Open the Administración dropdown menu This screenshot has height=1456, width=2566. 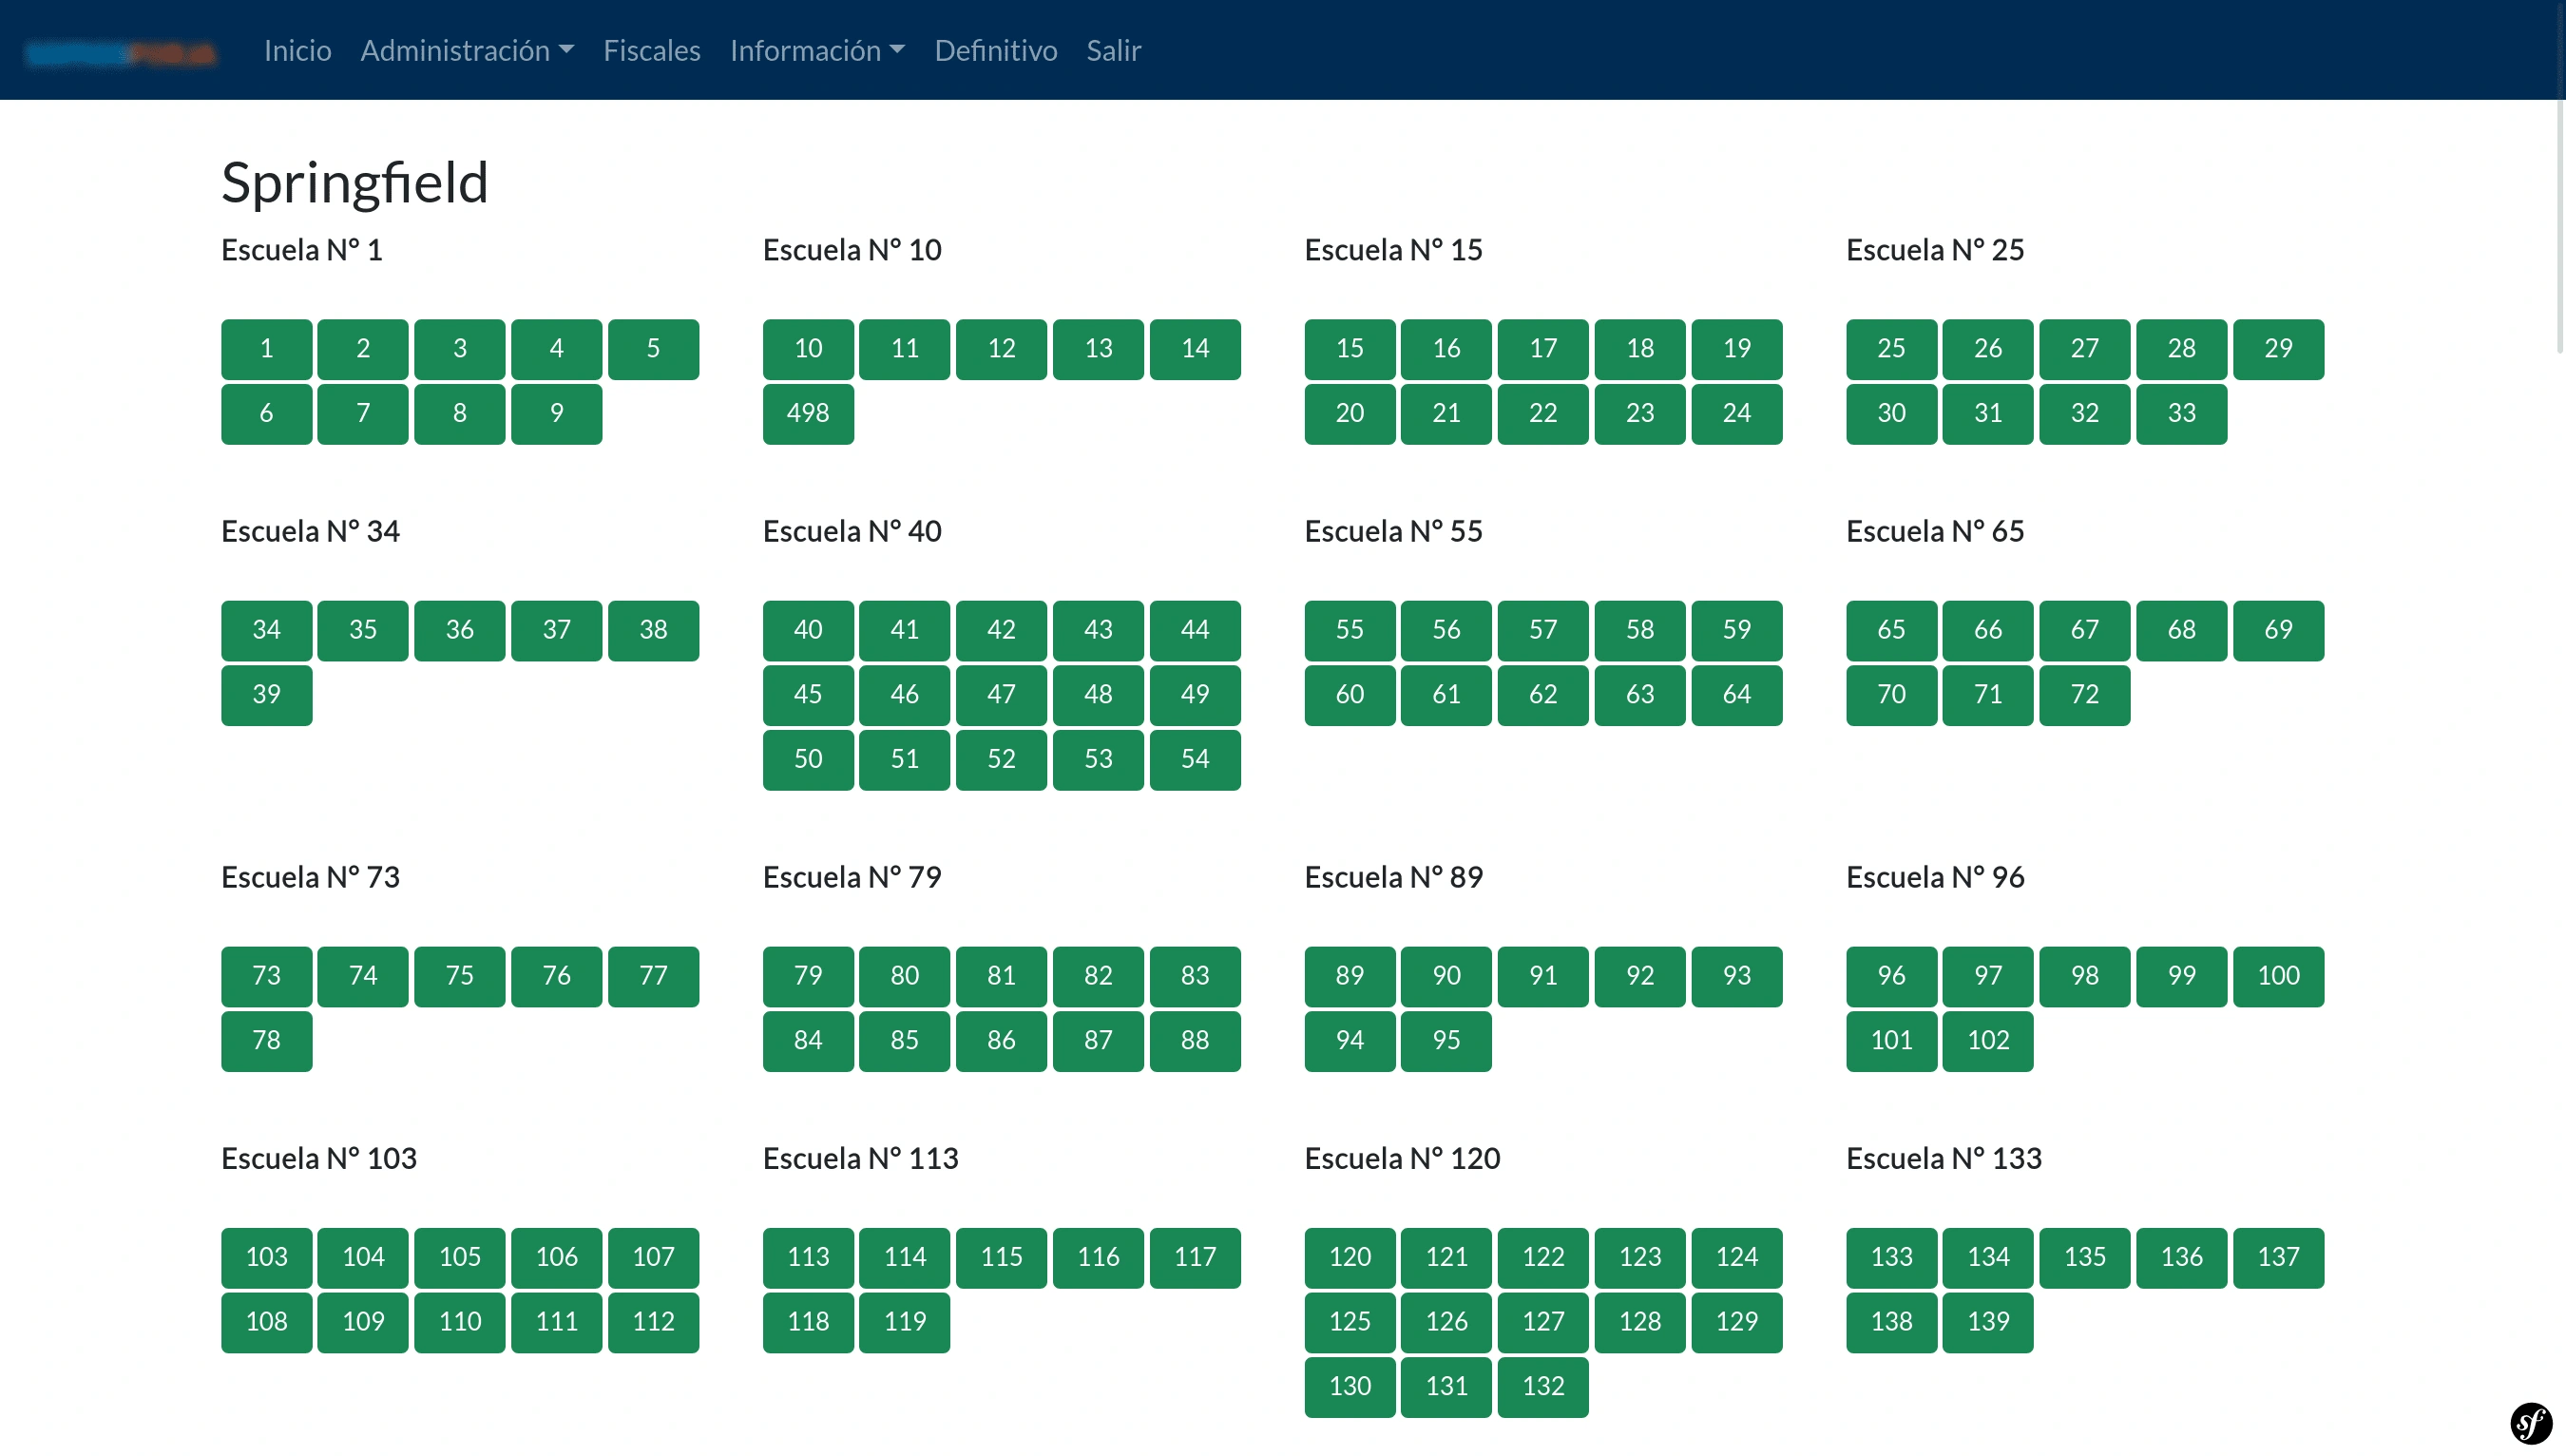point(467,50)
